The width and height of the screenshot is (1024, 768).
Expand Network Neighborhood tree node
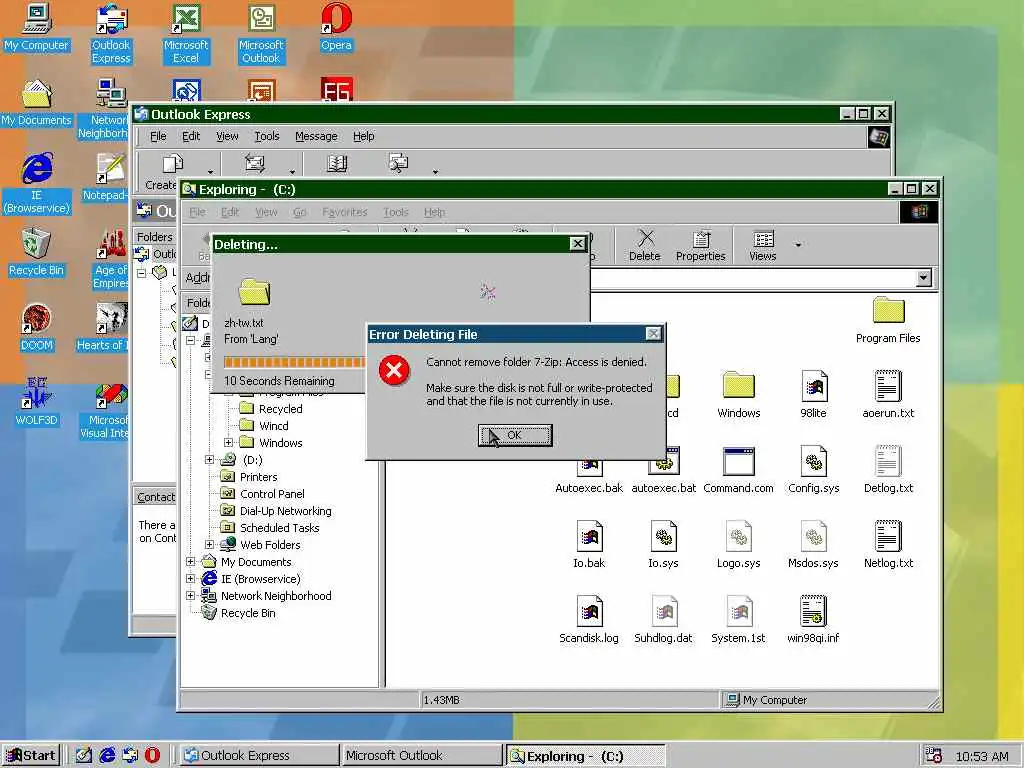pos(190,596)
